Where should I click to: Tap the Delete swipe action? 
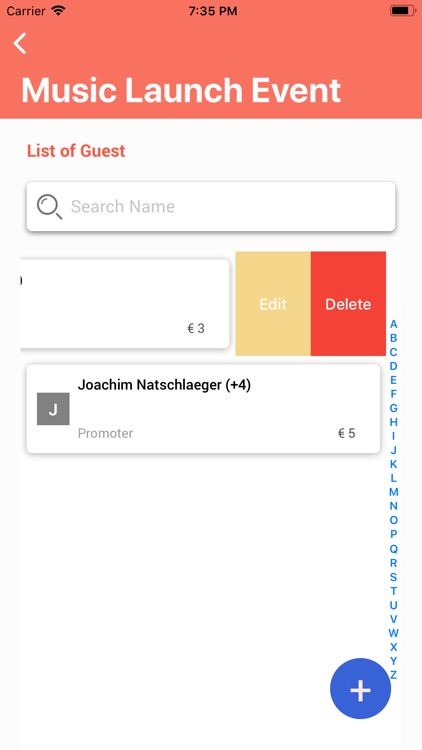(348, 304)
